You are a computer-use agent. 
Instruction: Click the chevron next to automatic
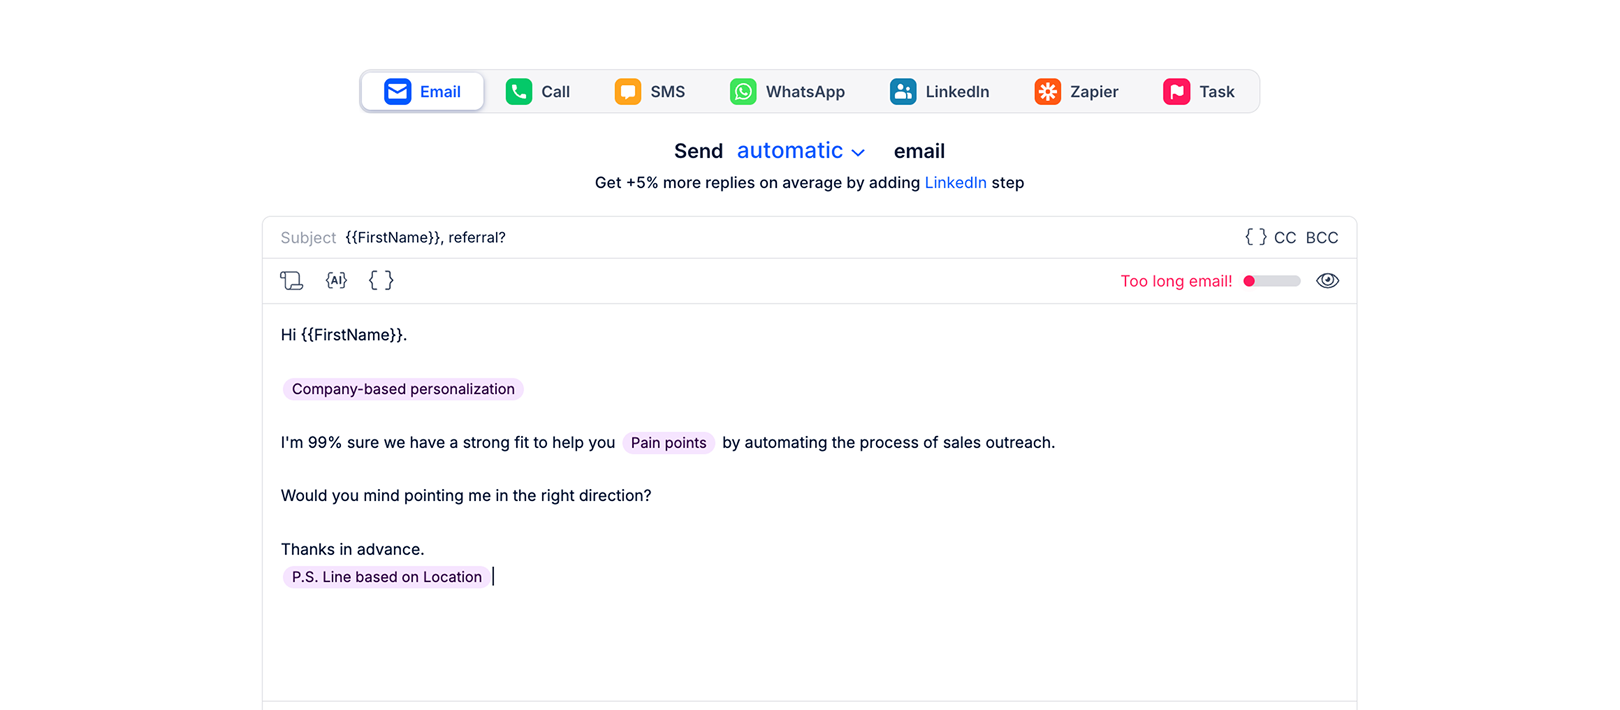tap(858, 153)
